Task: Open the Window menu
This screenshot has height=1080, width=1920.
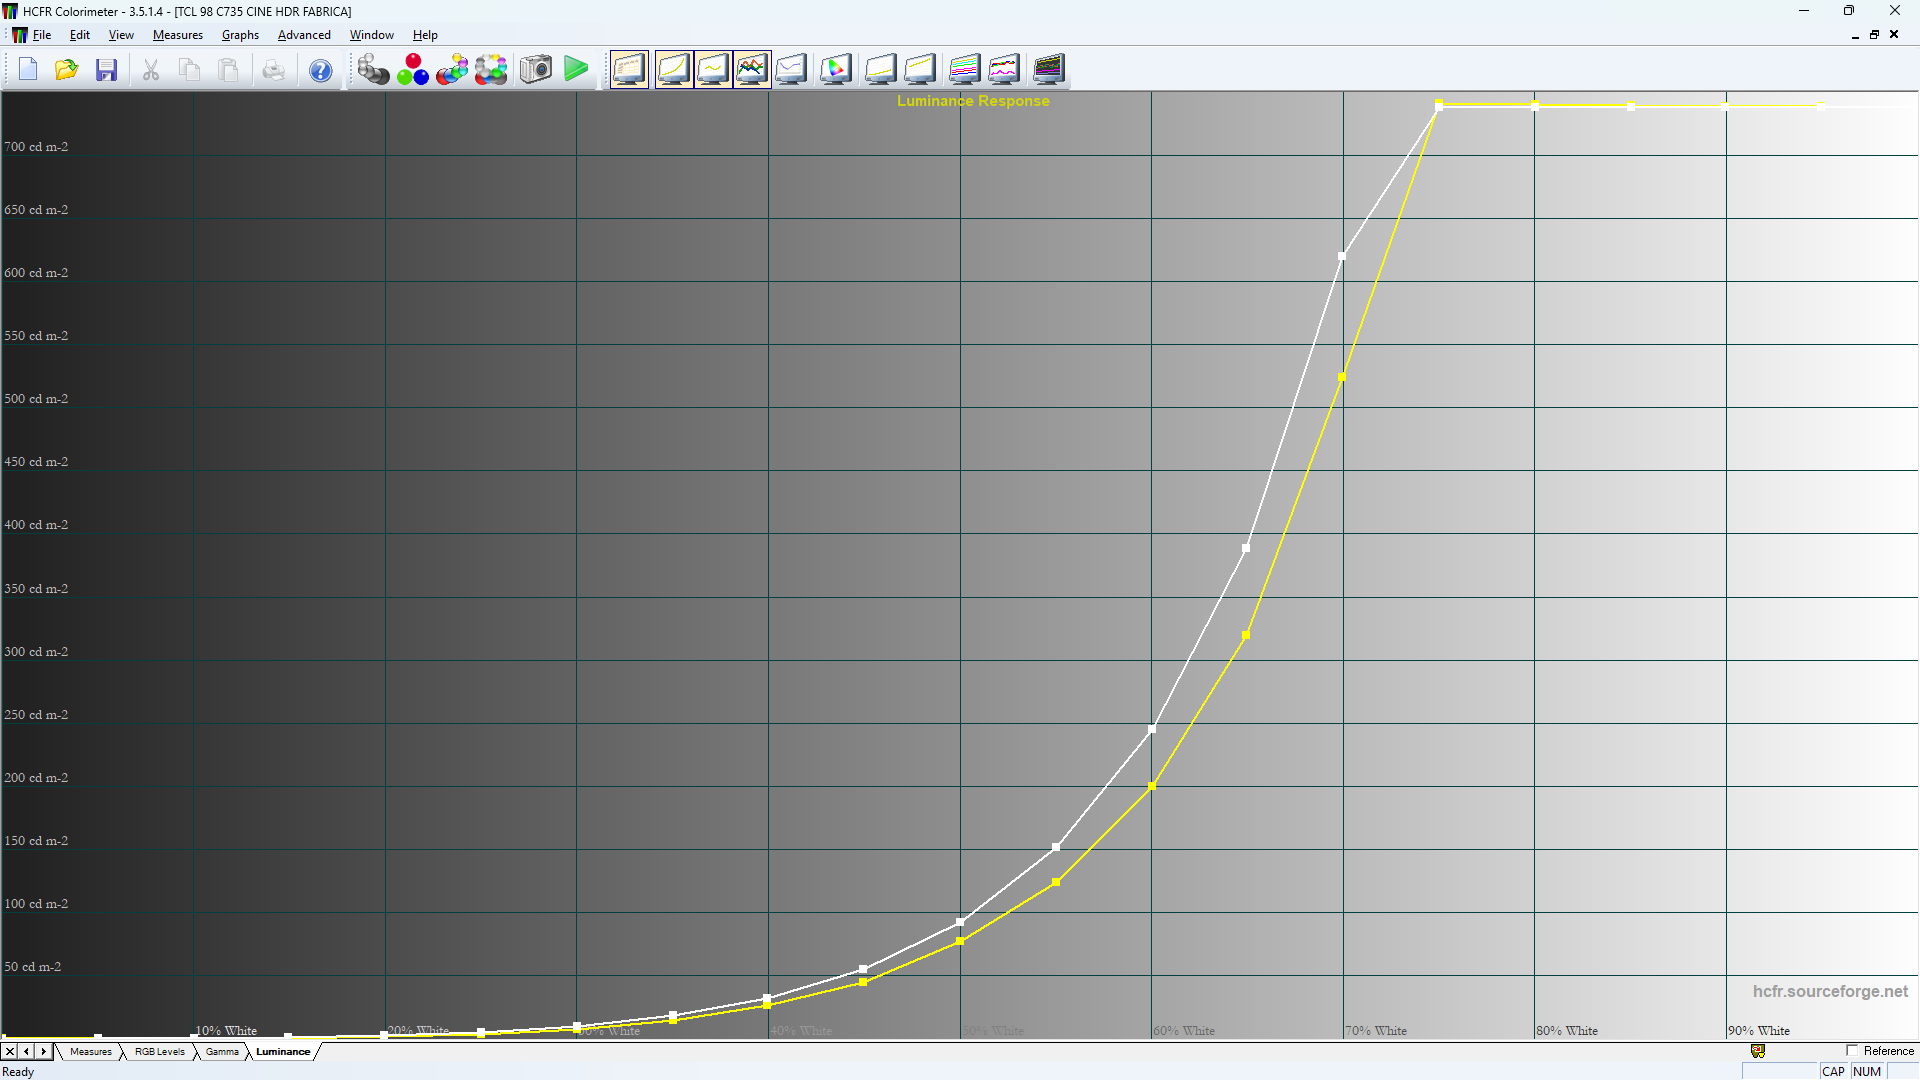Action: (372, 35)
